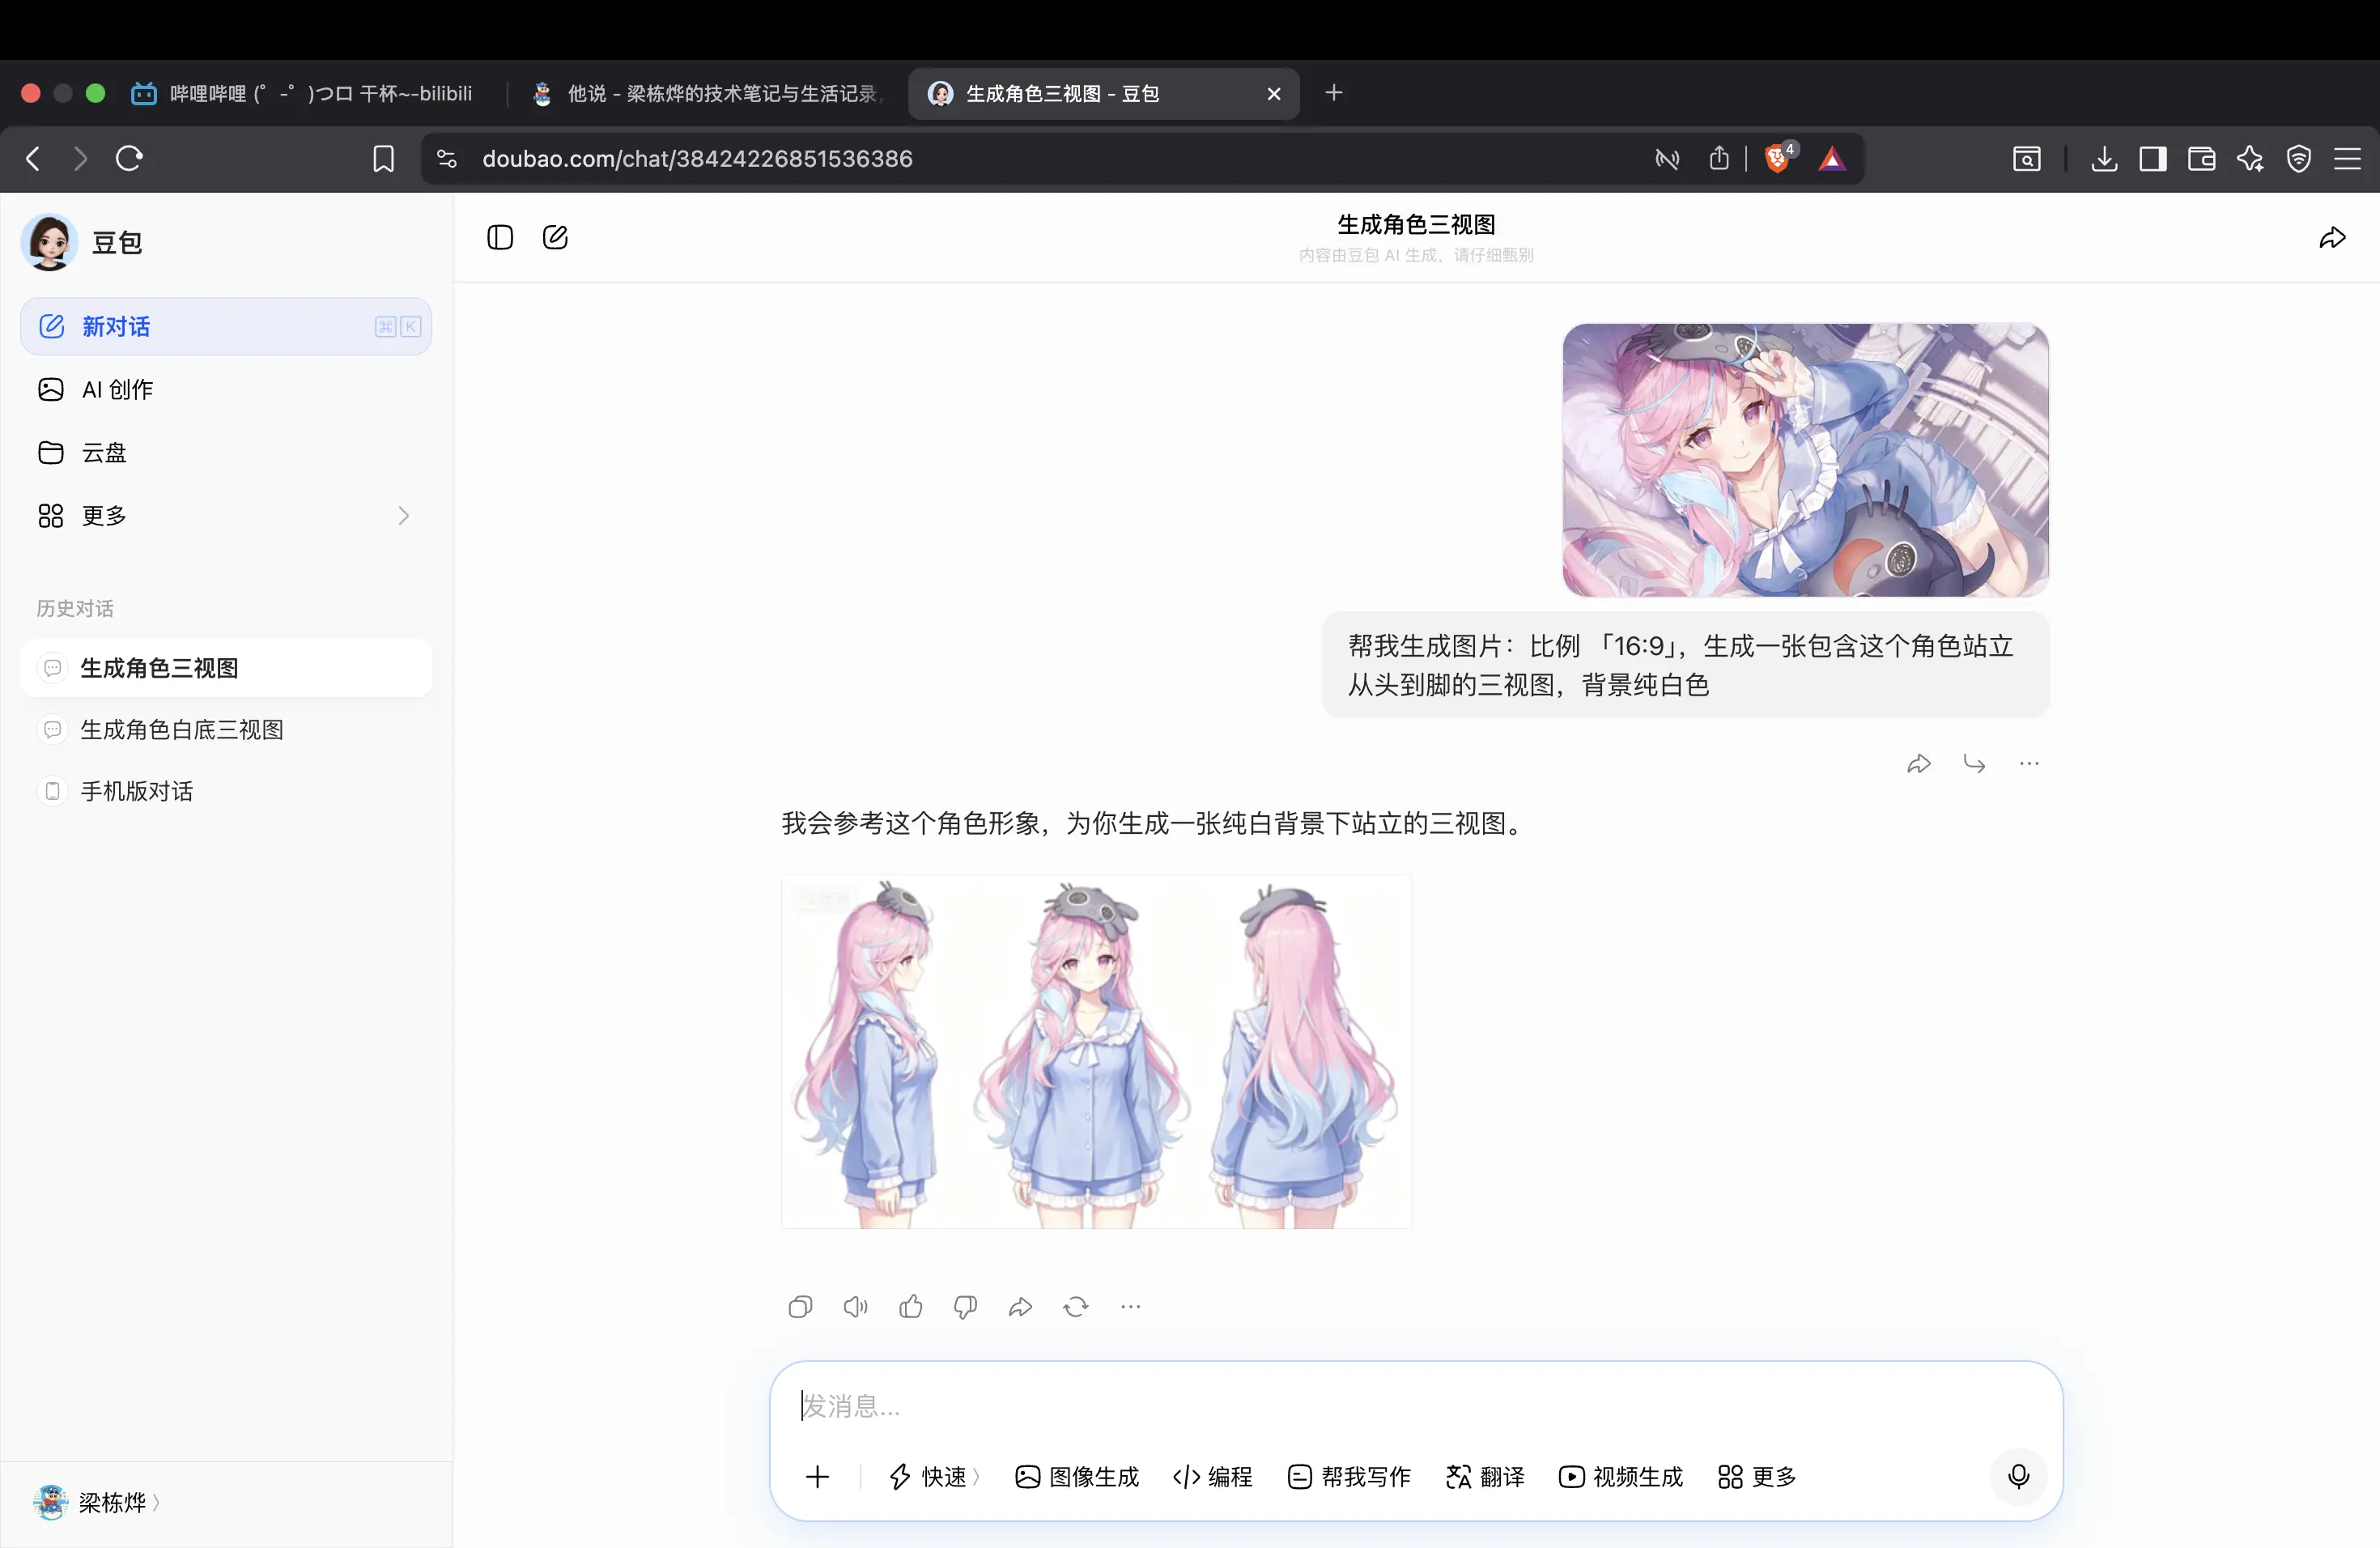Viewport: 2380px width, 1548px height.
Task: Expand 更多 skills in message toolbar
Action: [x=1757, y=1477]
